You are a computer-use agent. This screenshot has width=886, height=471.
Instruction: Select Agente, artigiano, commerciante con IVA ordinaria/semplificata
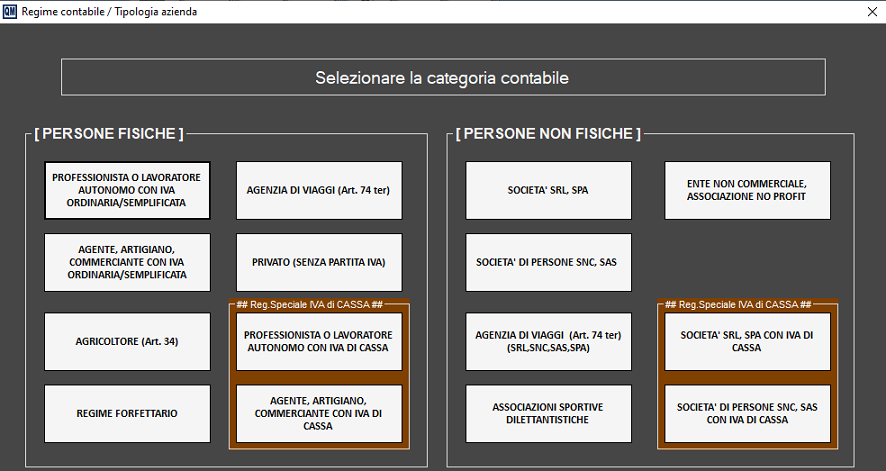click(127, 262)
